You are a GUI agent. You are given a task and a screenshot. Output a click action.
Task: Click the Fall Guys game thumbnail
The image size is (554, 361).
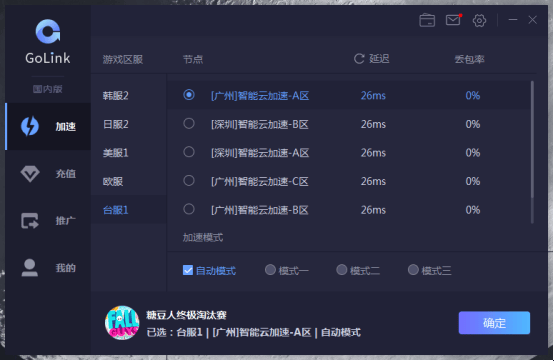coord(122,323)
